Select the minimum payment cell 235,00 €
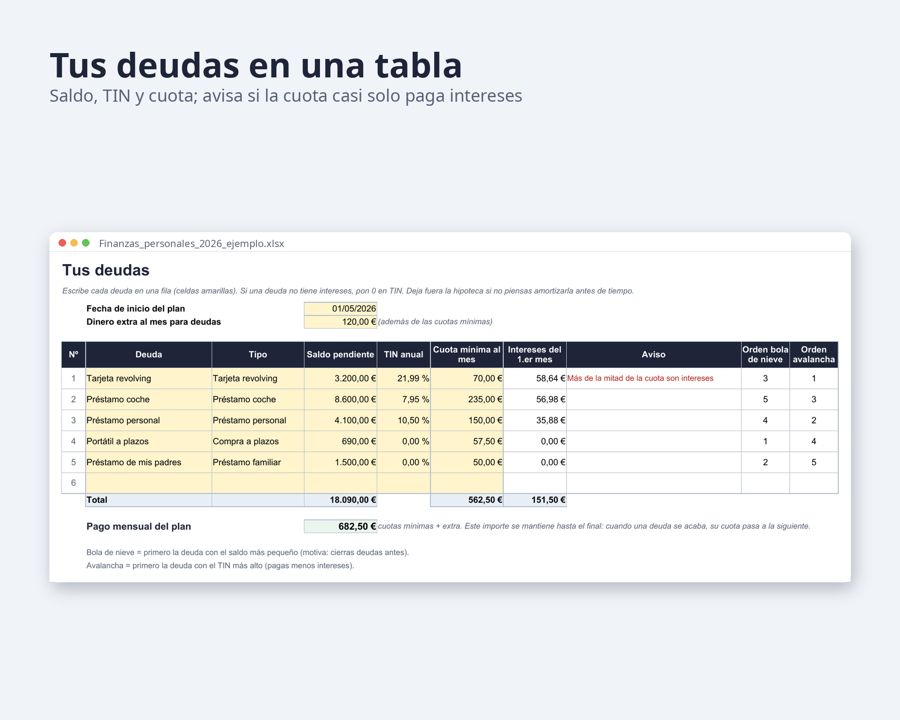This screenshot has width=900, height=720. pos(467,399)
